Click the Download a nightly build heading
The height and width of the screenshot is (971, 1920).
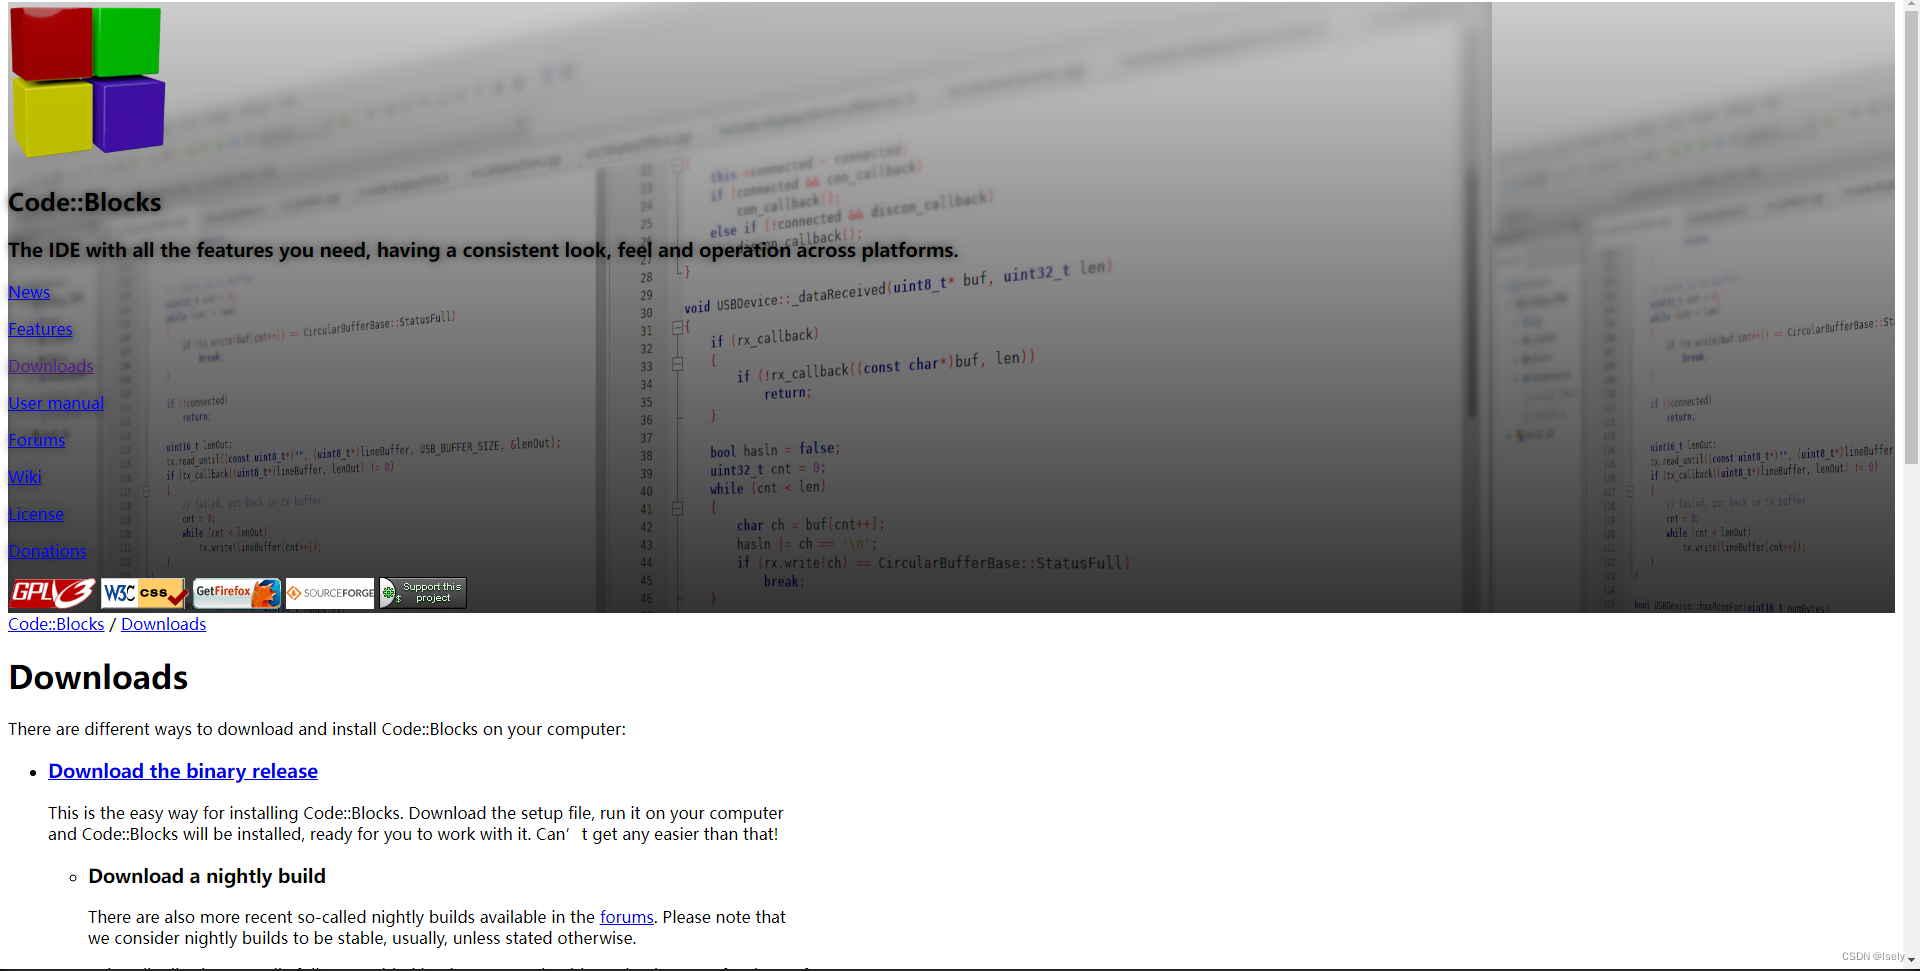point(207,876)
